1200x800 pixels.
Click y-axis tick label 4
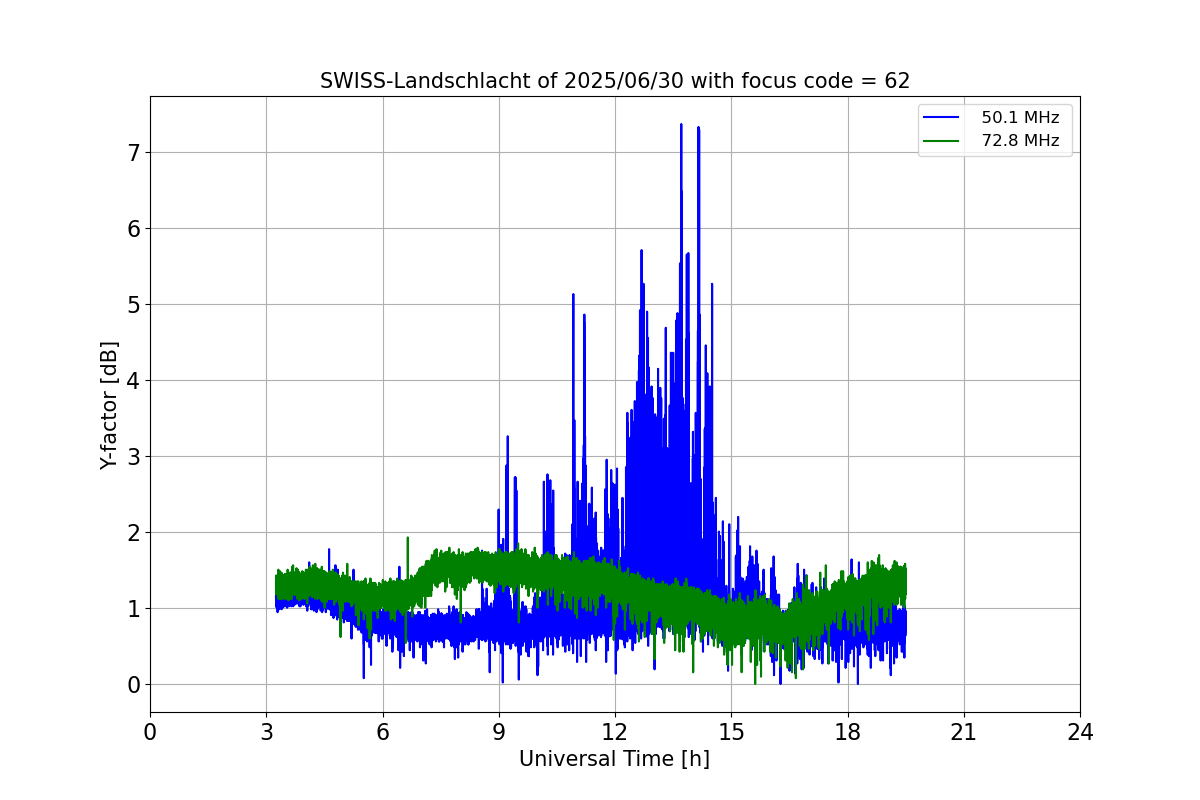[x=133, y=381]
